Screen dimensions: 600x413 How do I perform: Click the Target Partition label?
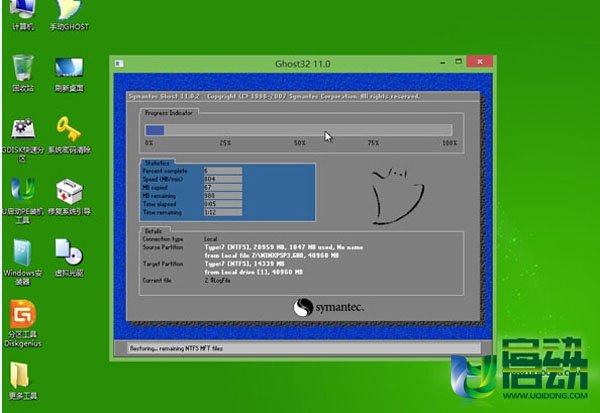163,264
